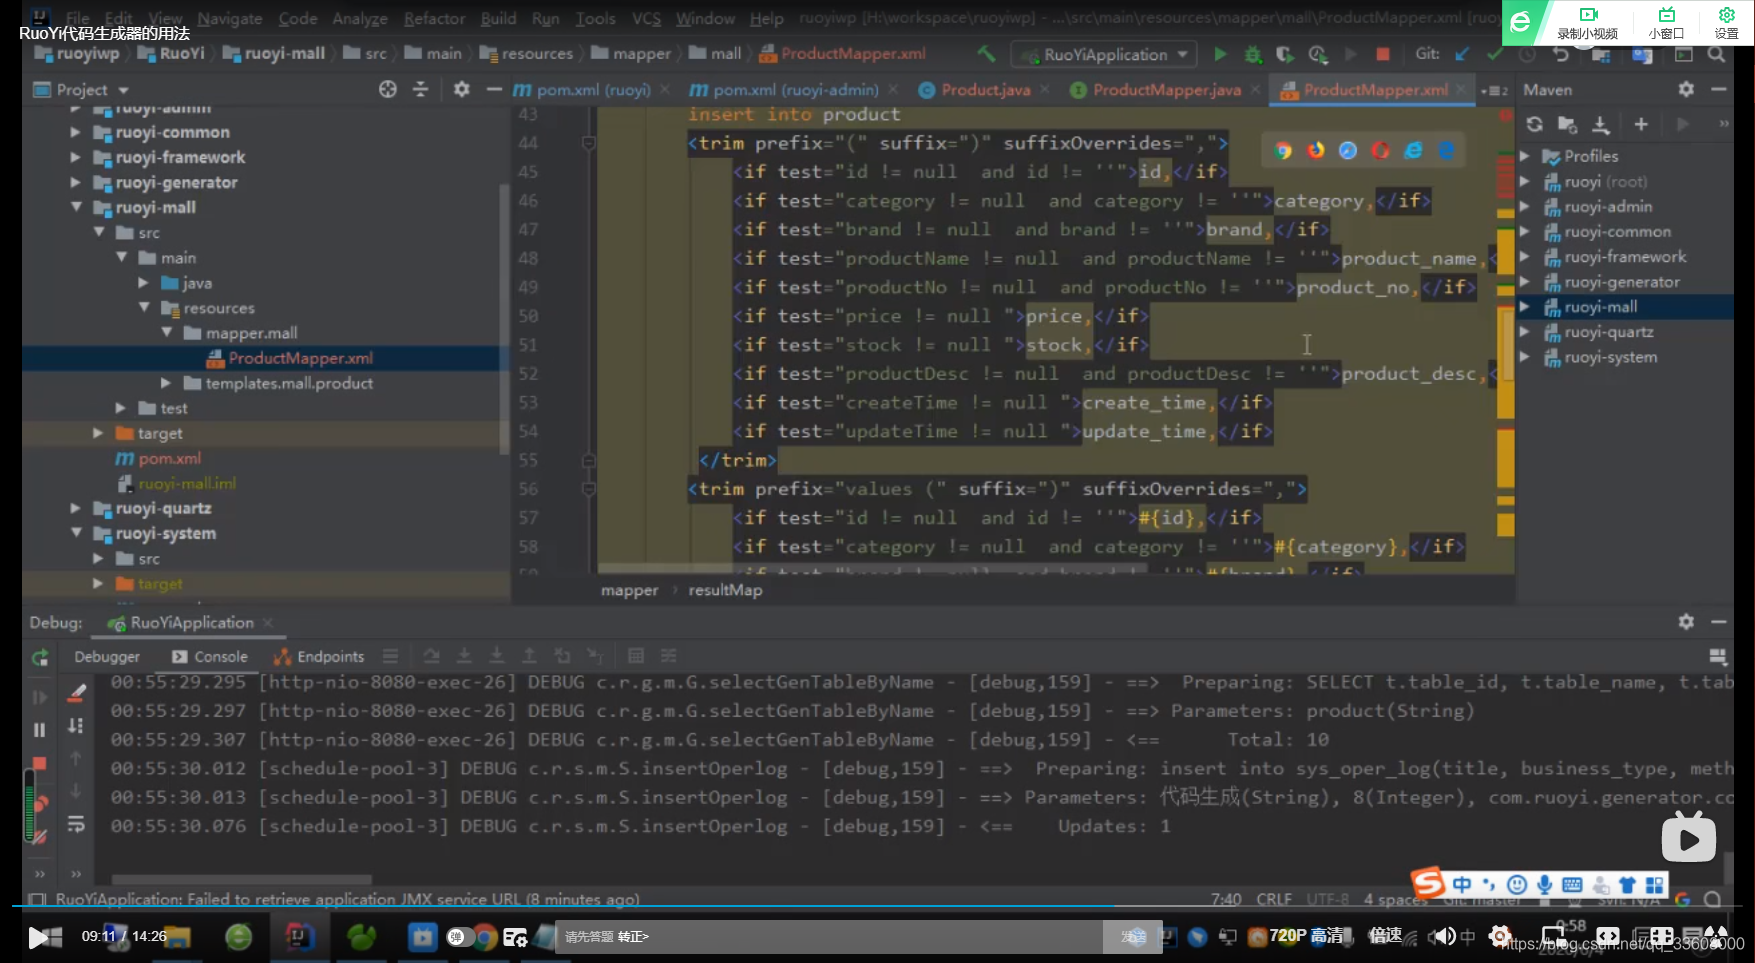This screenshot has height=963, width=1755.
Task: Click the video progress bar
Action: (x=877, y=906)
